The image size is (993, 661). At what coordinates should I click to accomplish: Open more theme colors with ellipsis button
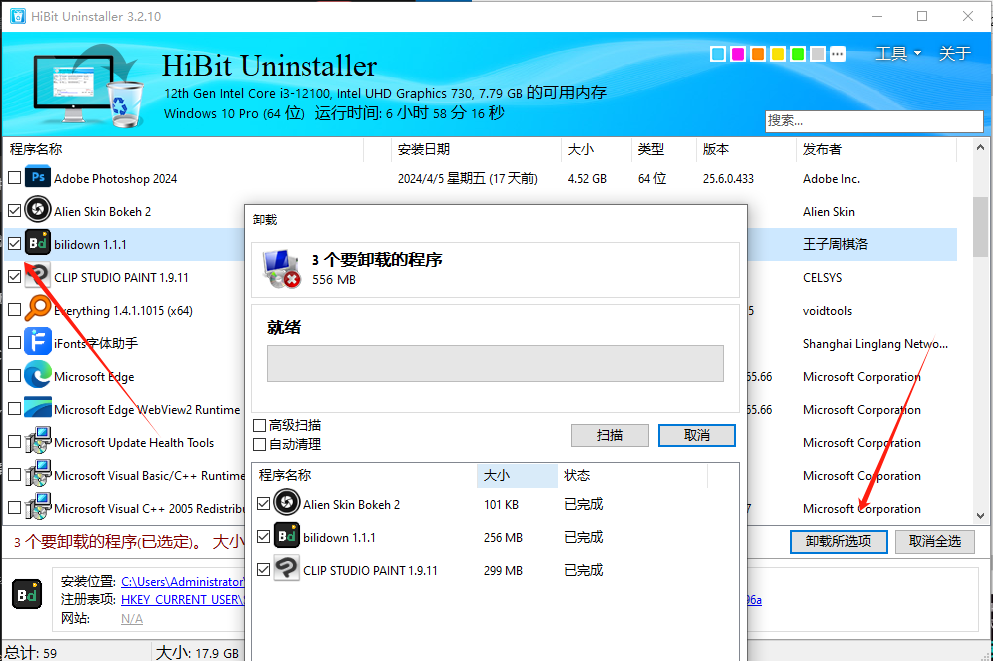pyautogui.click(x=838, y=54)
